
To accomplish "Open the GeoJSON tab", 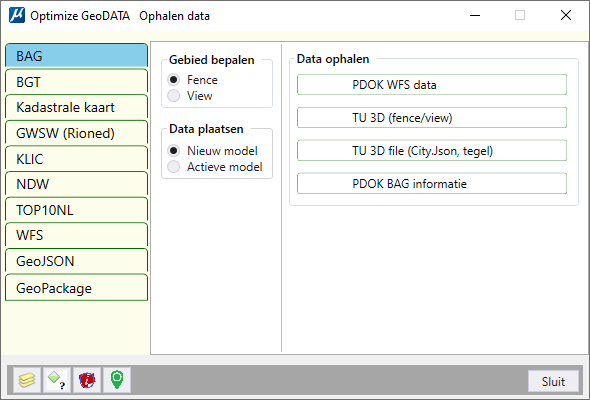I will click(76, 261).
